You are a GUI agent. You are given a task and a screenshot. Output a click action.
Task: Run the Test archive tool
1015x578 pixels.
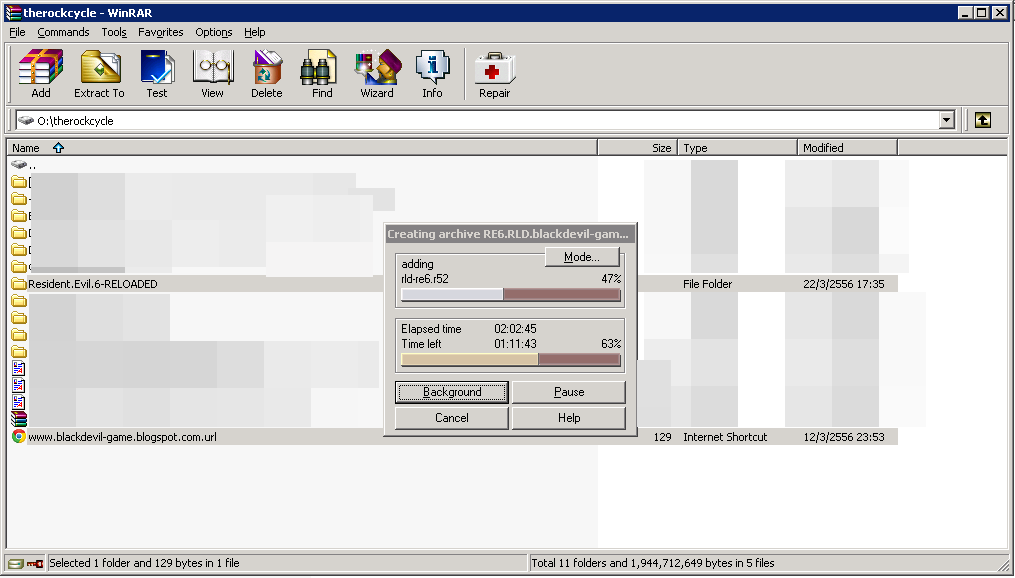(x=157, y=74)
